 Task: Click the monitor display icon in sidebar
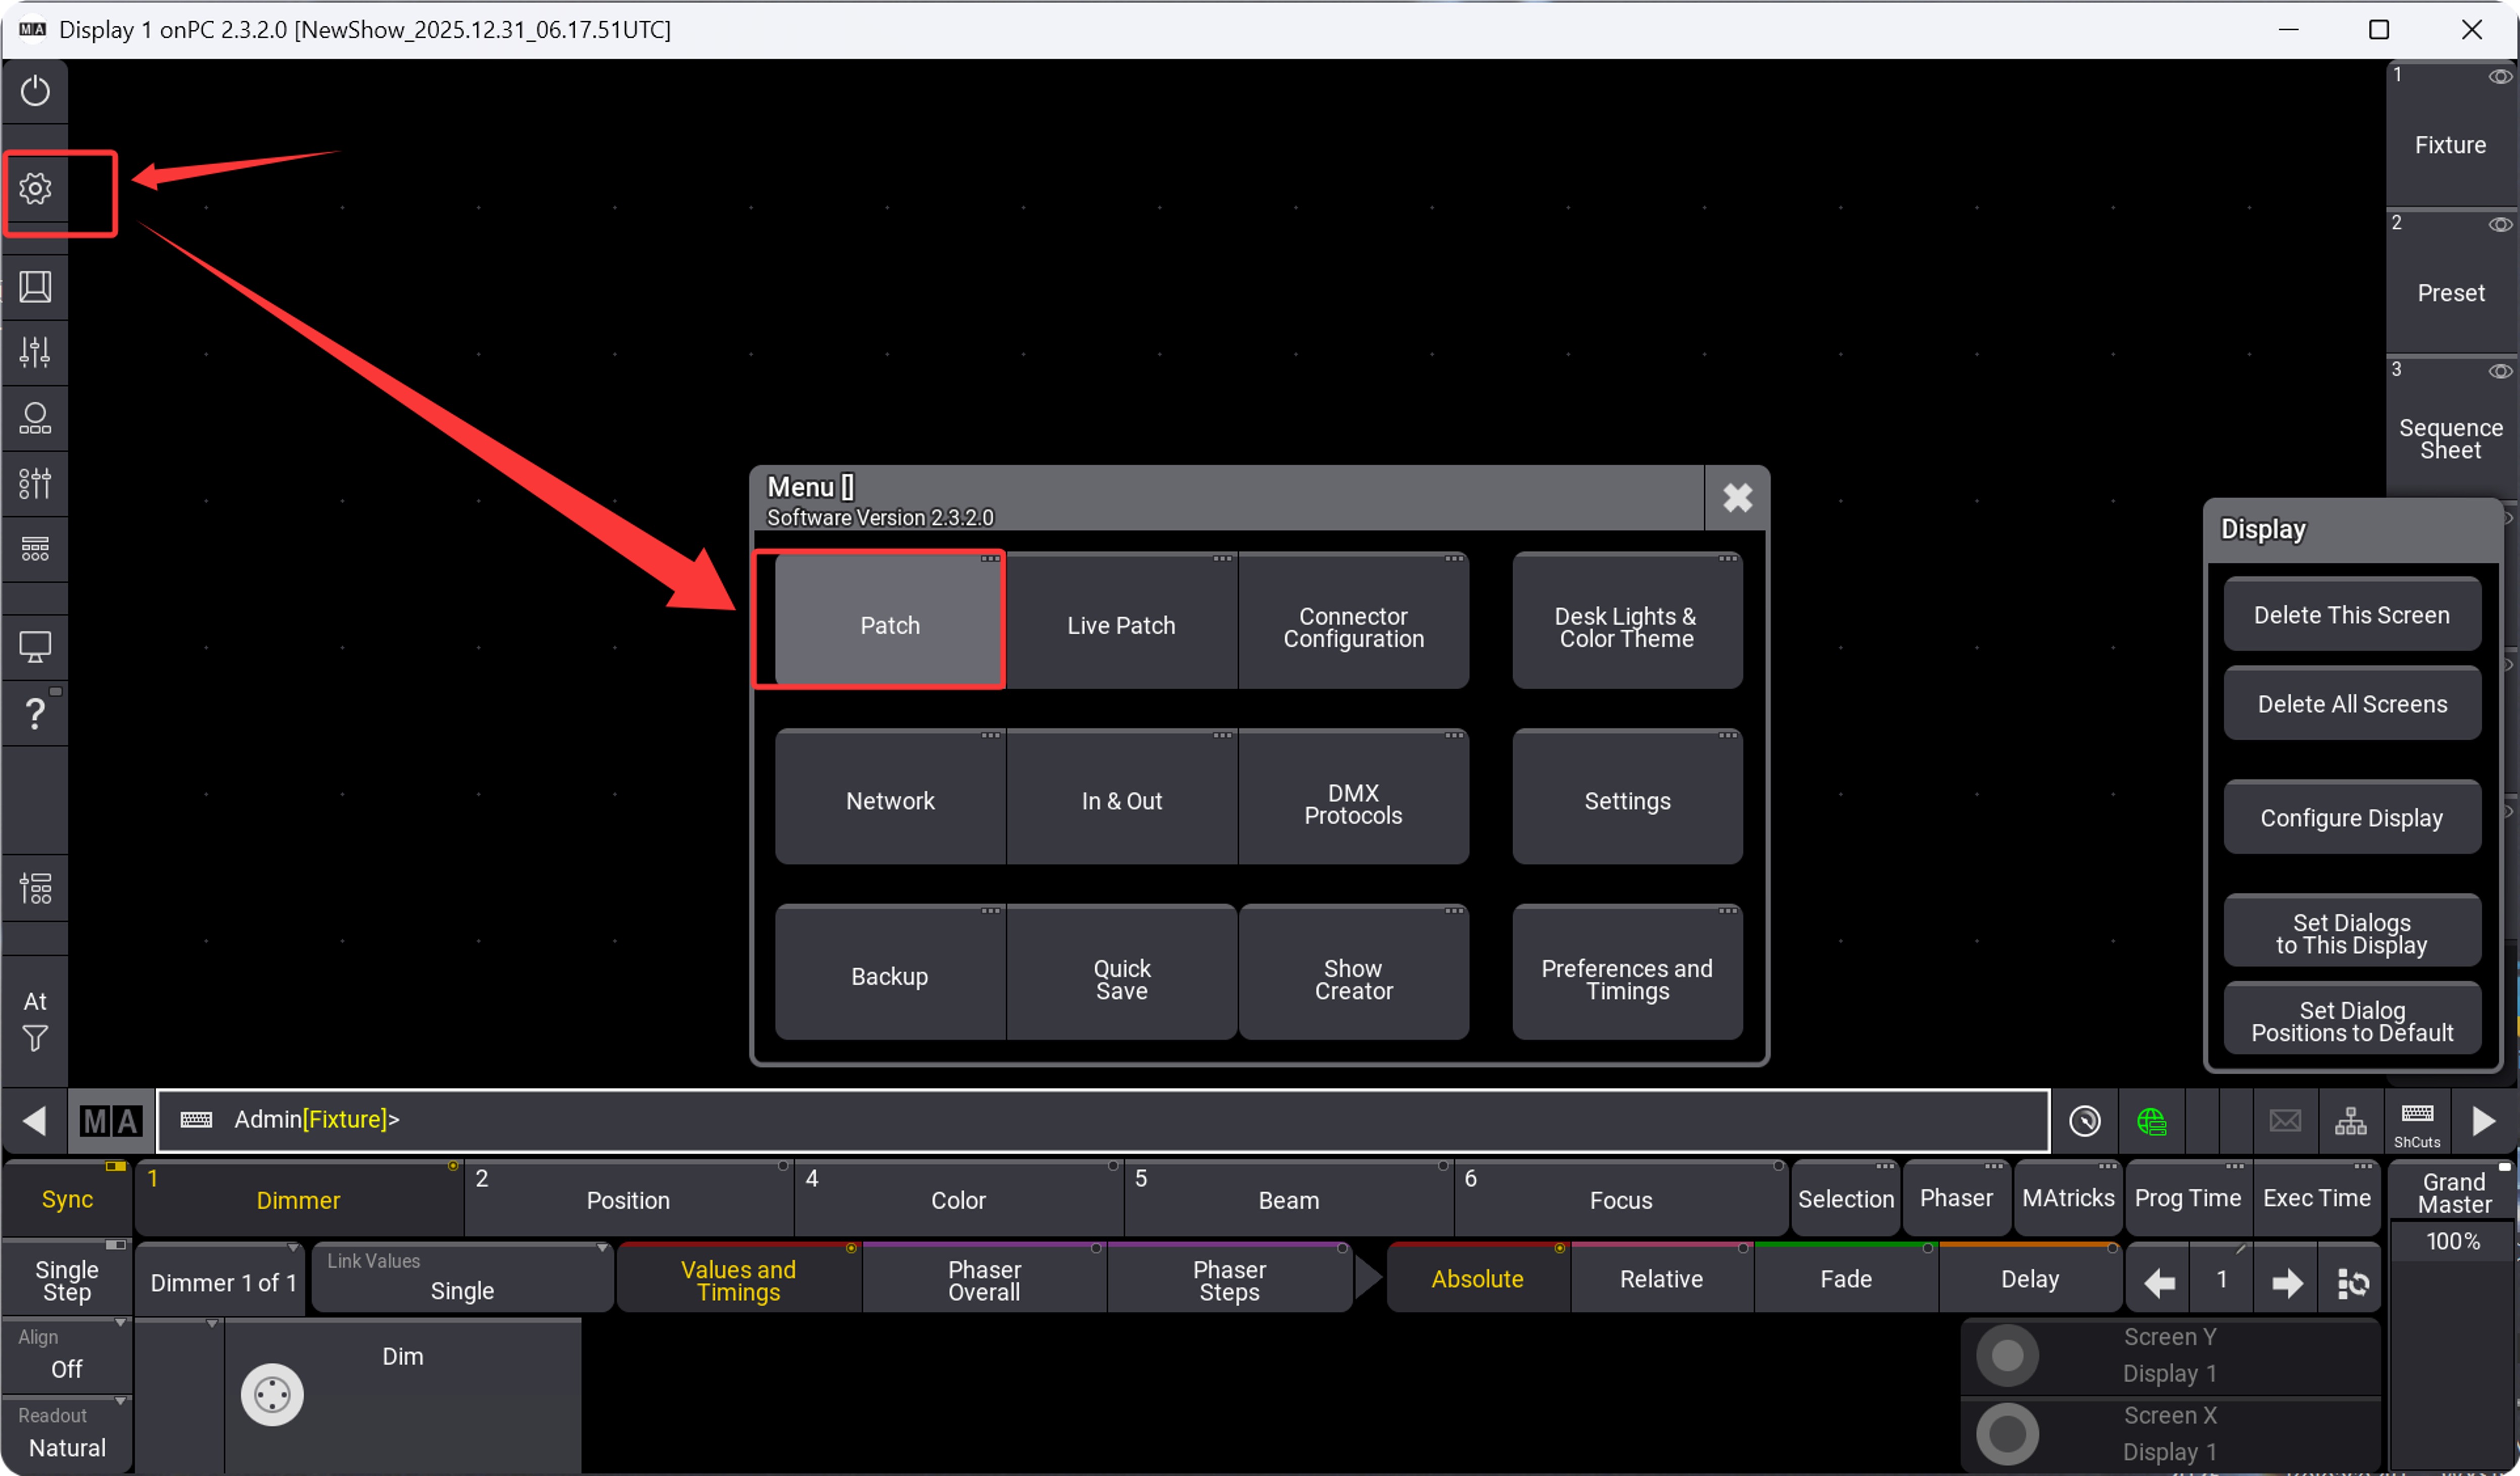(35, 647)
